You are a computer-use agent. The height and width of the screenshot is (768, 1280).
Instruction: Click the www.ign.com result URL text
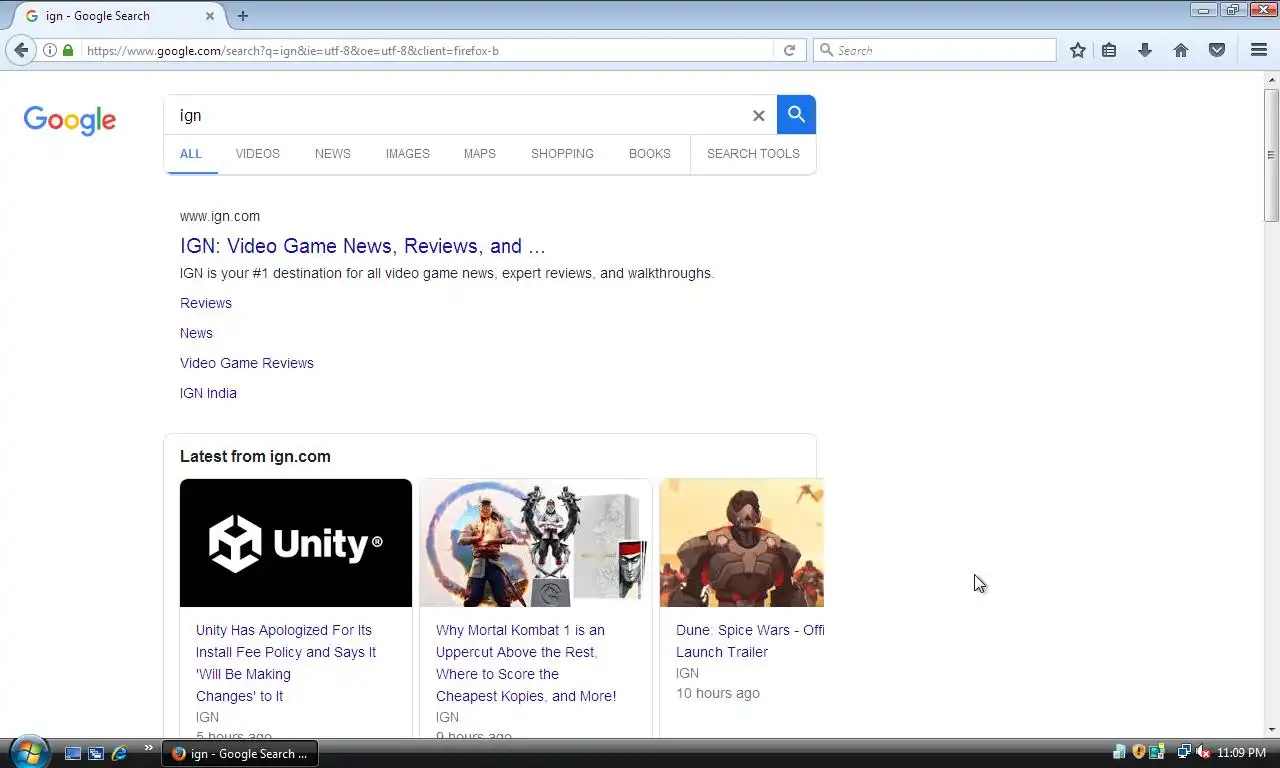pyautogui.click(x=220, y=216)
